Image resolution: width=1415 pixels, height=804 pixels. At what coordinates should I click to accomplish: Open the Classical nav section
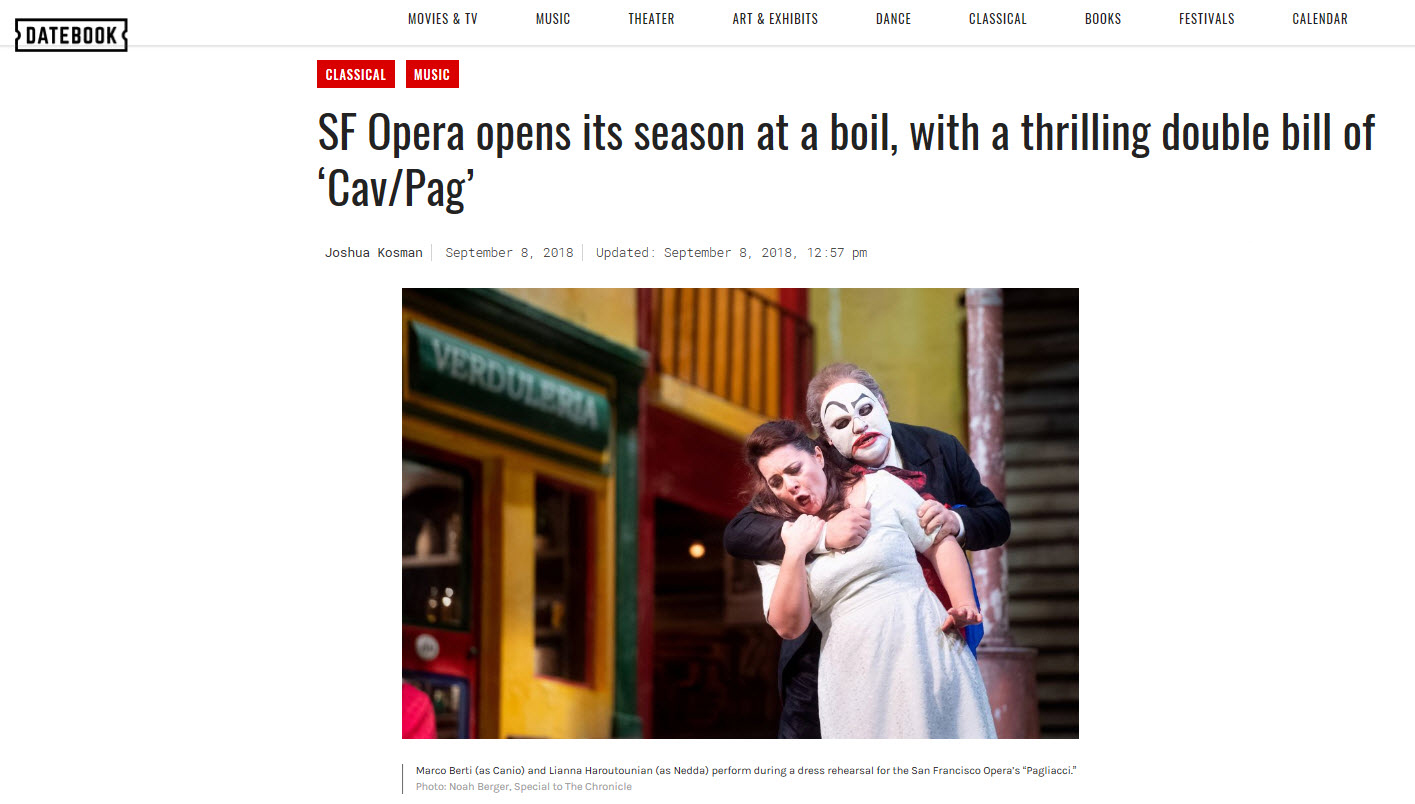998,19
